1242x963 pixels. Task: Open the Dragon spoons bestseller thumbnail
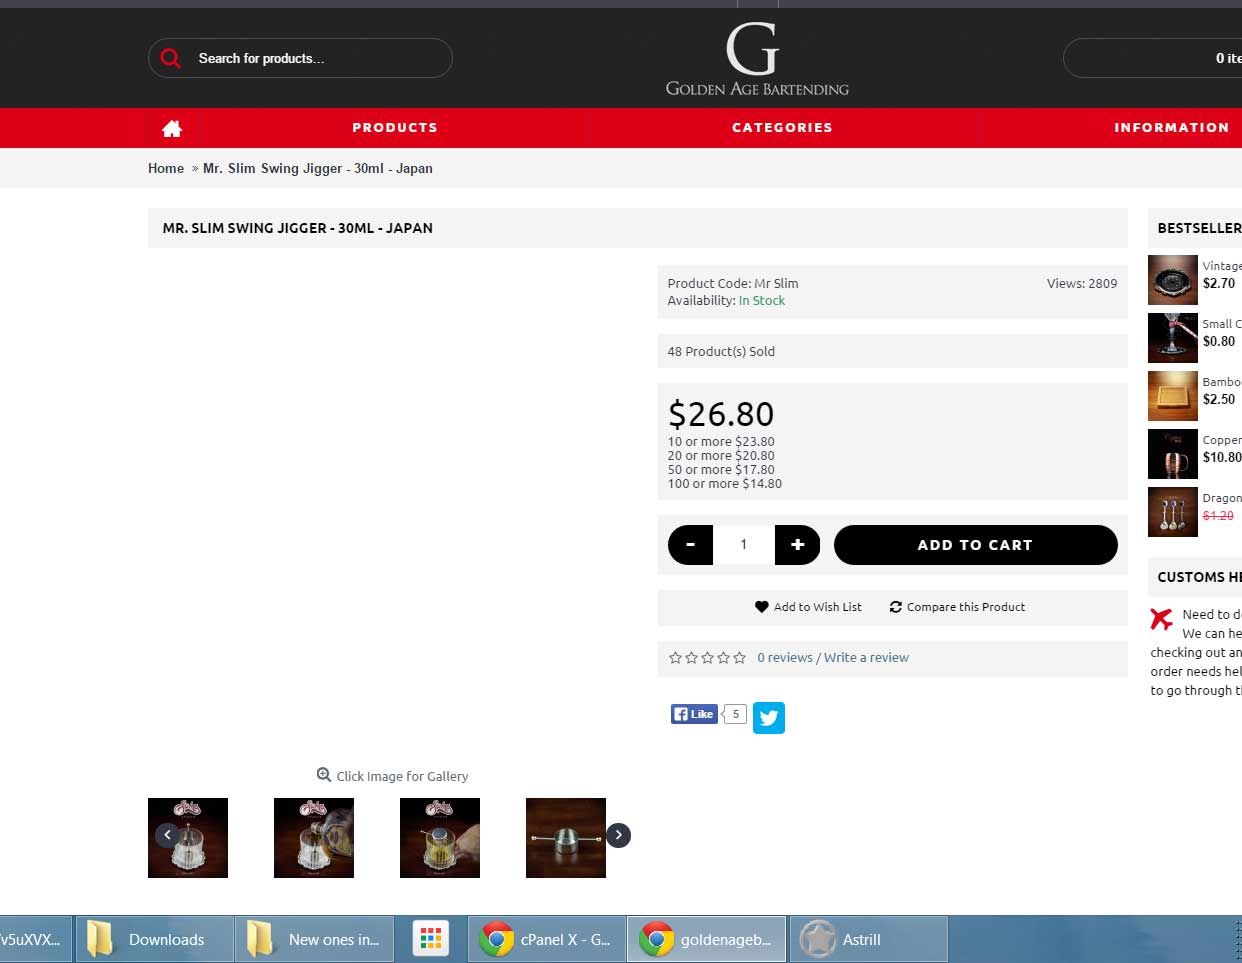click(x=1173, y=512)
